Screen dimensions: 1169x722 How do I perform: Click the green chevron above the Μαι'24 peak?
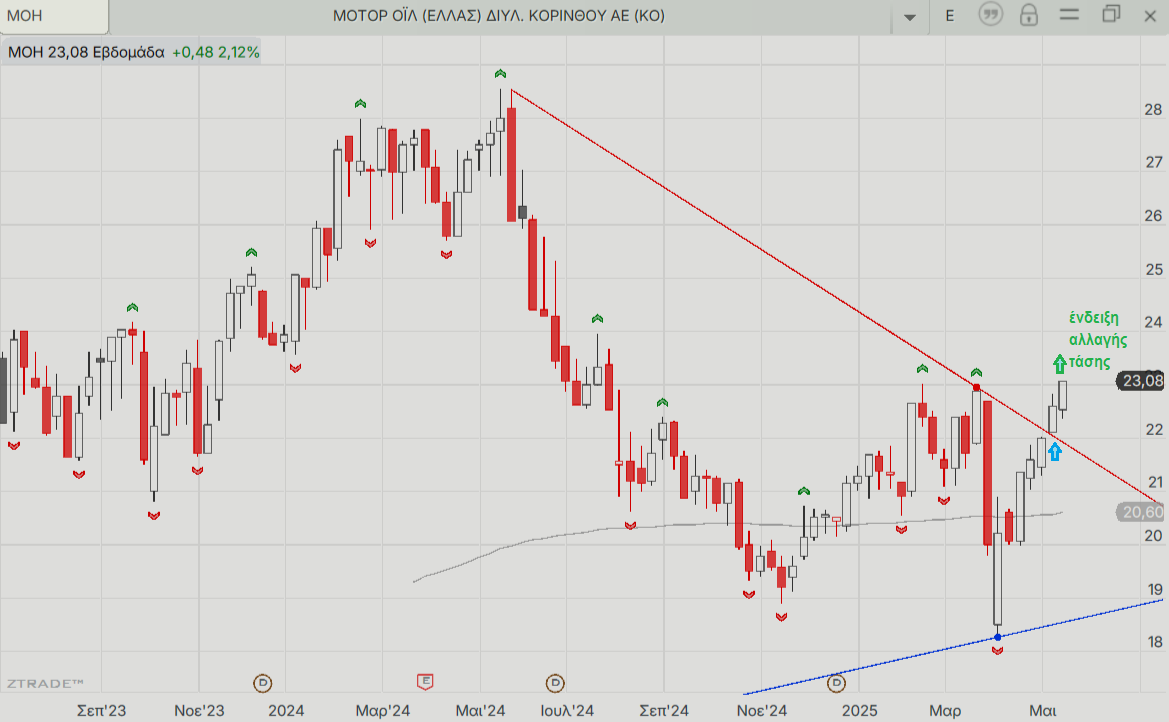coord(500,74)
